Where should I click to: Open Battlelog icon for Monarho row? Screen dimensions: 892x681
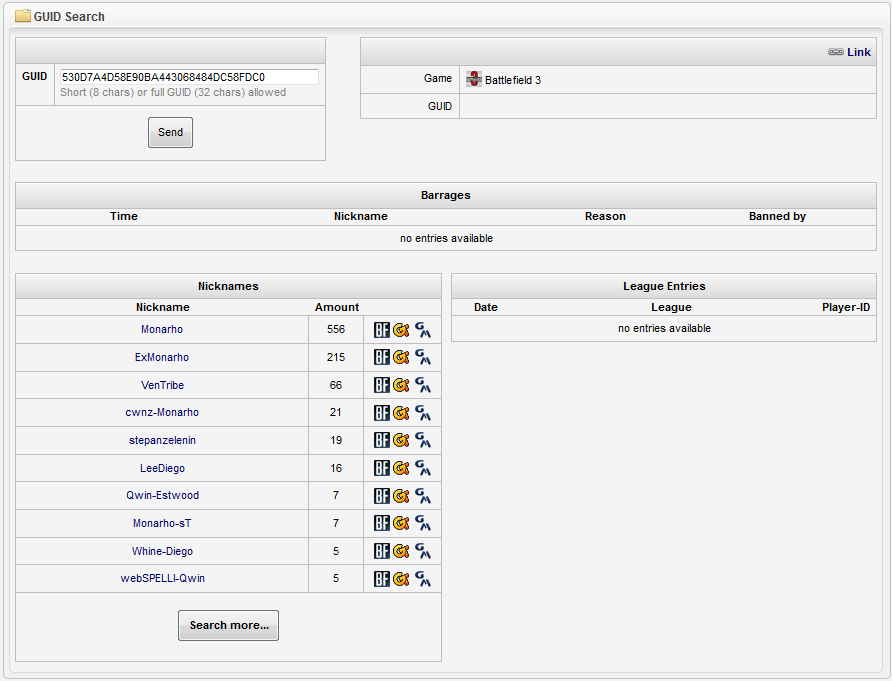pos(382,330)
